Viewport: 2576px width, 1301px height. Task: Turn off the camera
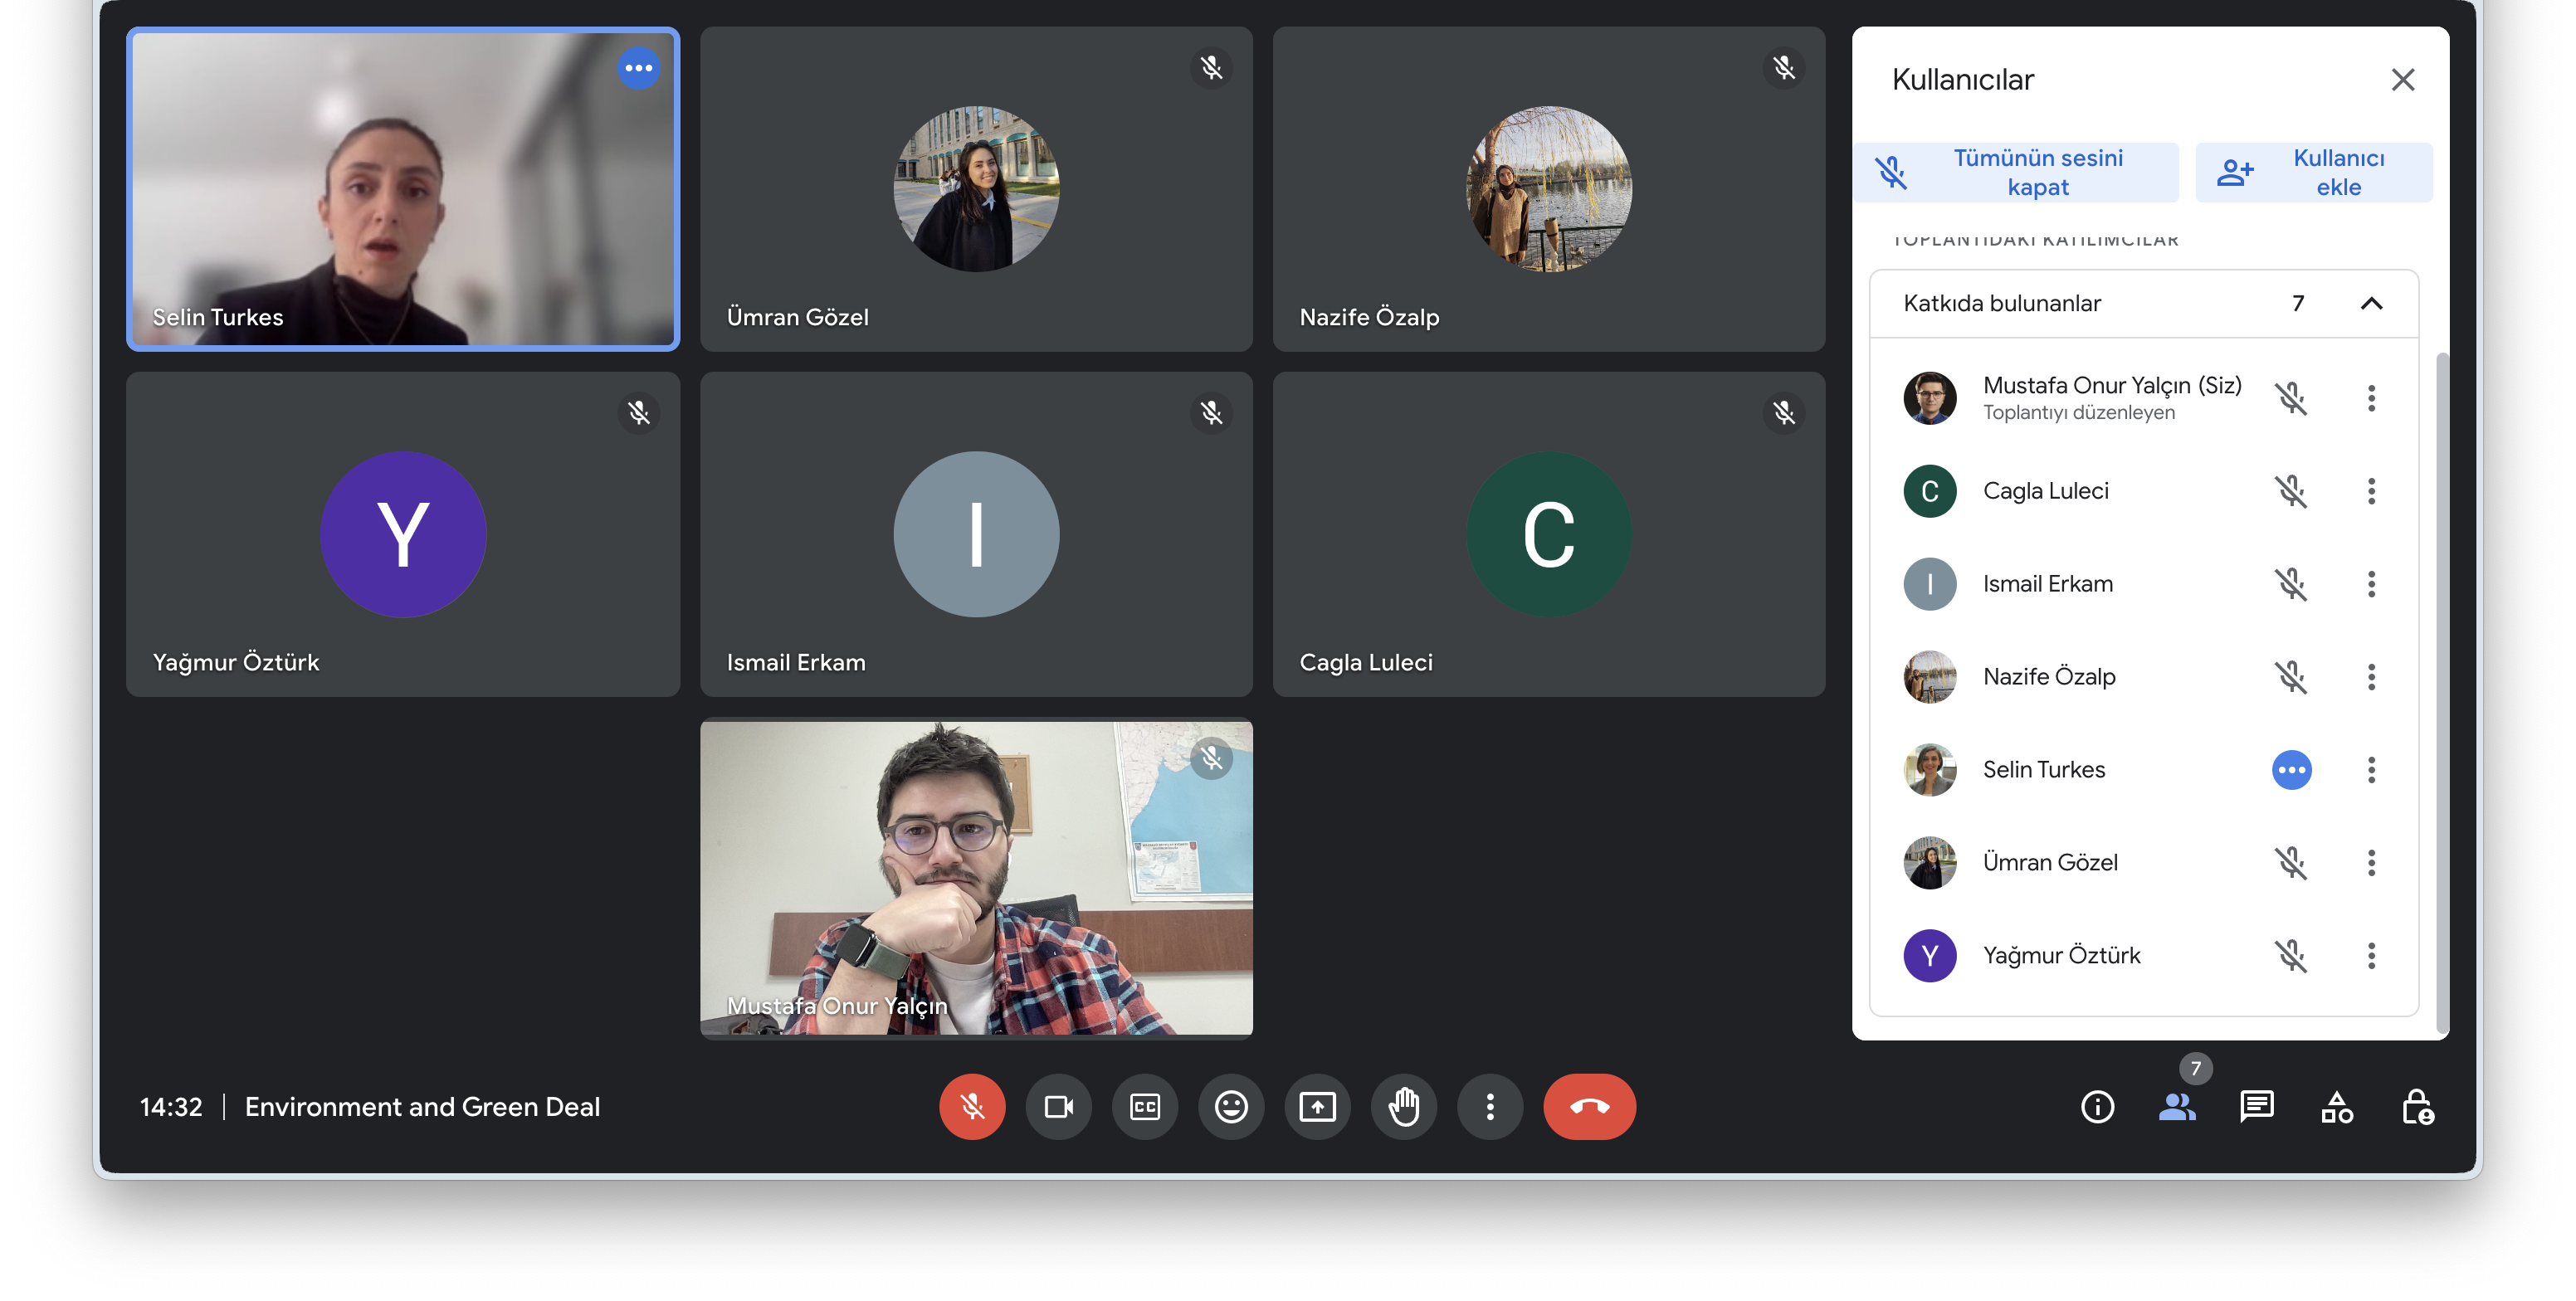pyautogui.click(x=1058, y=1107)
